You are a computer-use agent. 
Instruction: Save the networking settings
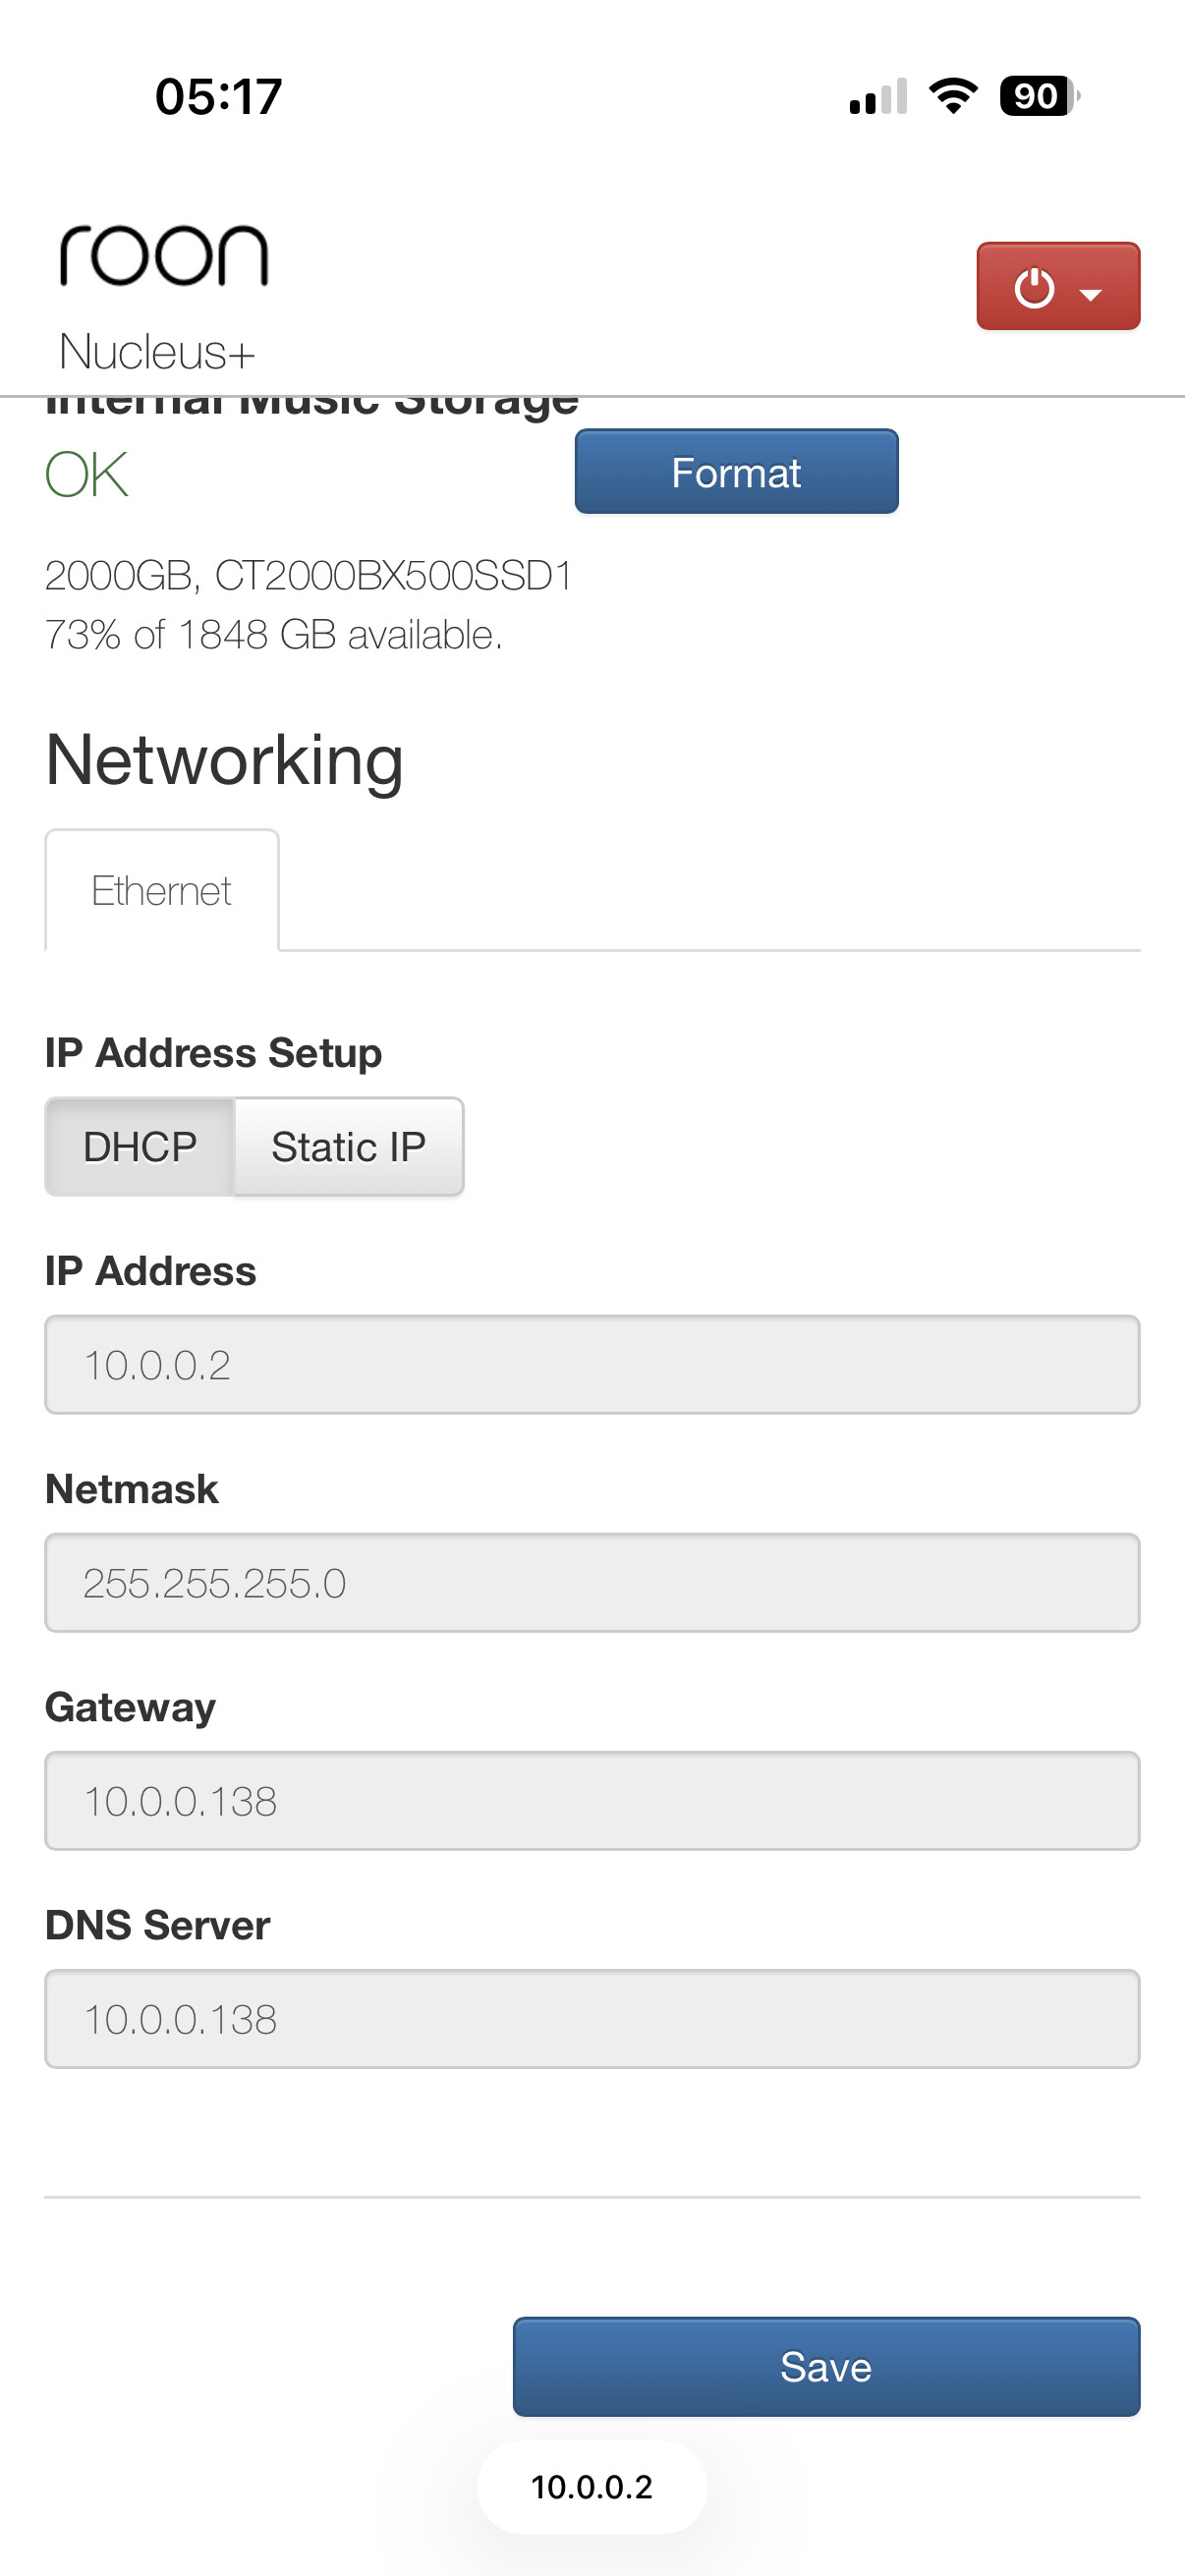coord(826,2367)
